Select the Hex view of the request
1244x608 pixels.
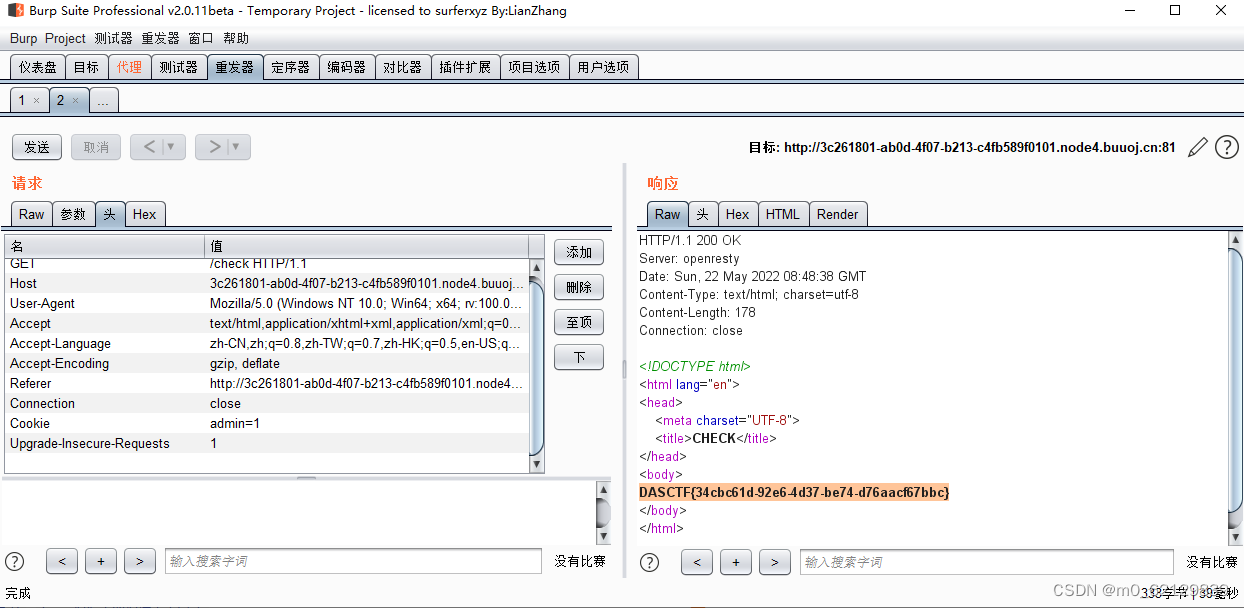tap(144, 213)
